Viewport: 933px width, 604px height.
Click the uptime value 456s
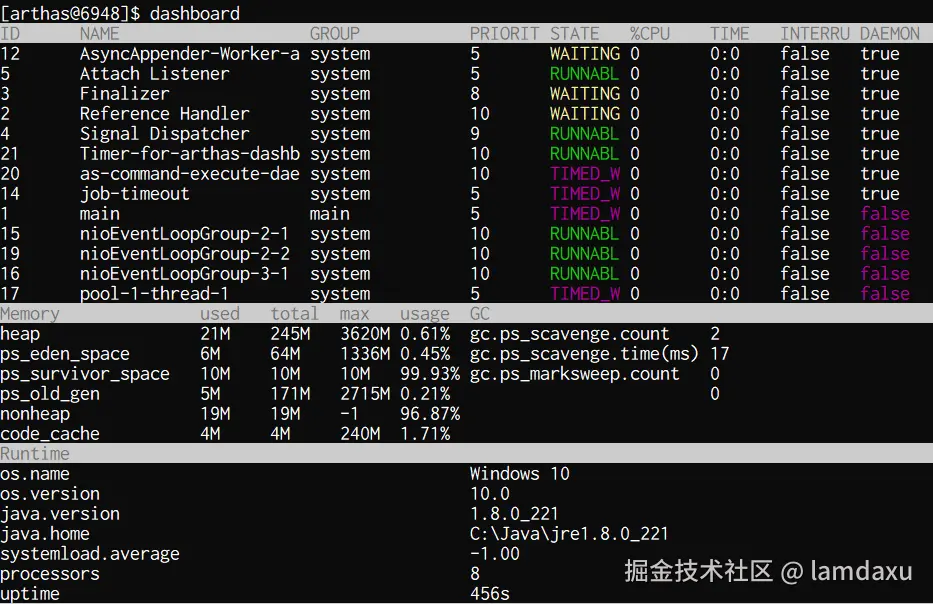[x=490, y=594]
